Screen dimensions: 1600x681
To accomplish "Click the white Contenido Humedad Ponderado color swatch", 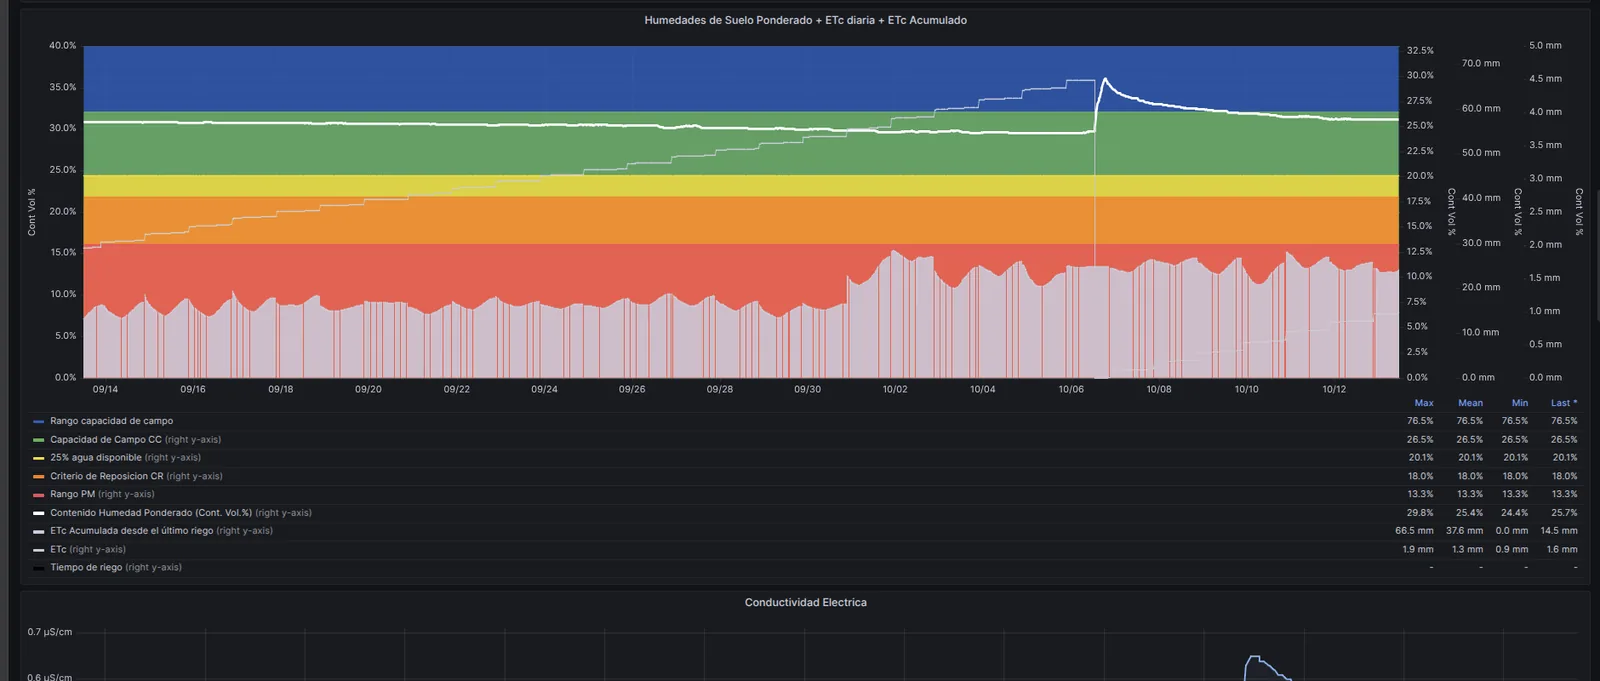I will click(x=38, y=513).
